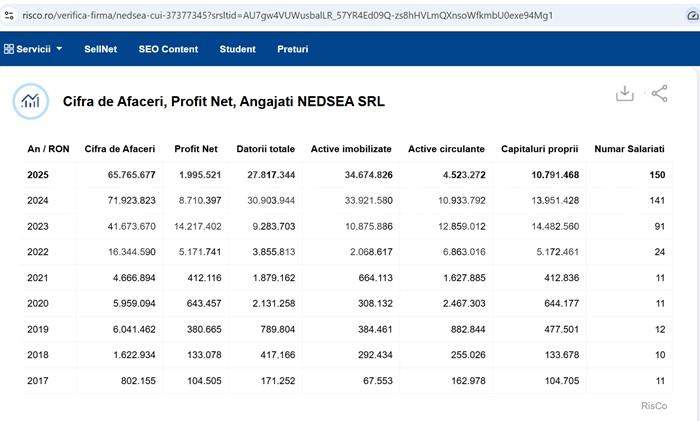This screenshot has width=700, height=421.
Task: Click the turnover value 41.673.670
Action: tap(132, 226)
